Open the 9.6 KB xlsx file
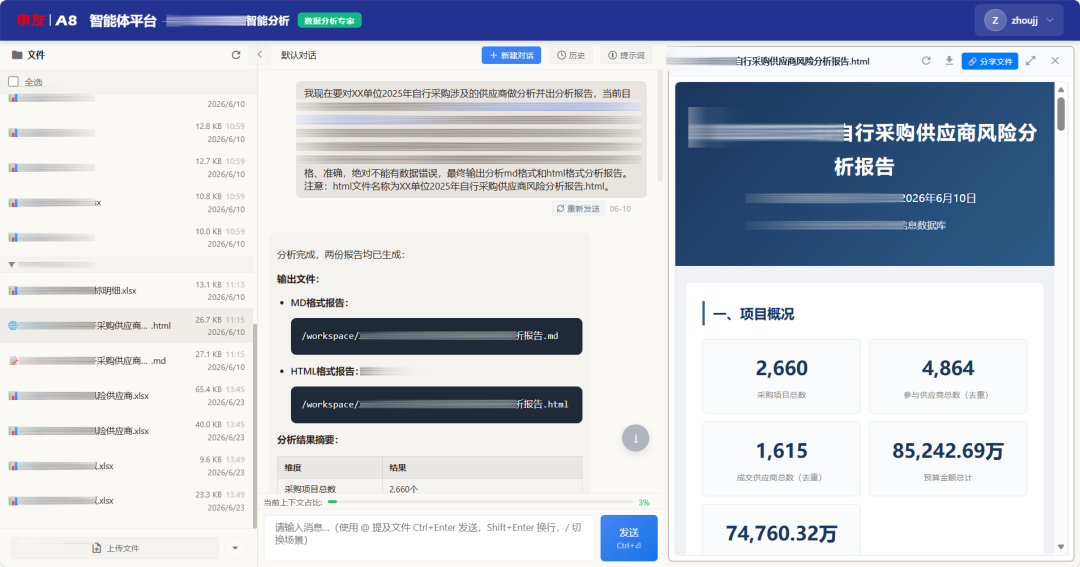 (x=127, y=466)
